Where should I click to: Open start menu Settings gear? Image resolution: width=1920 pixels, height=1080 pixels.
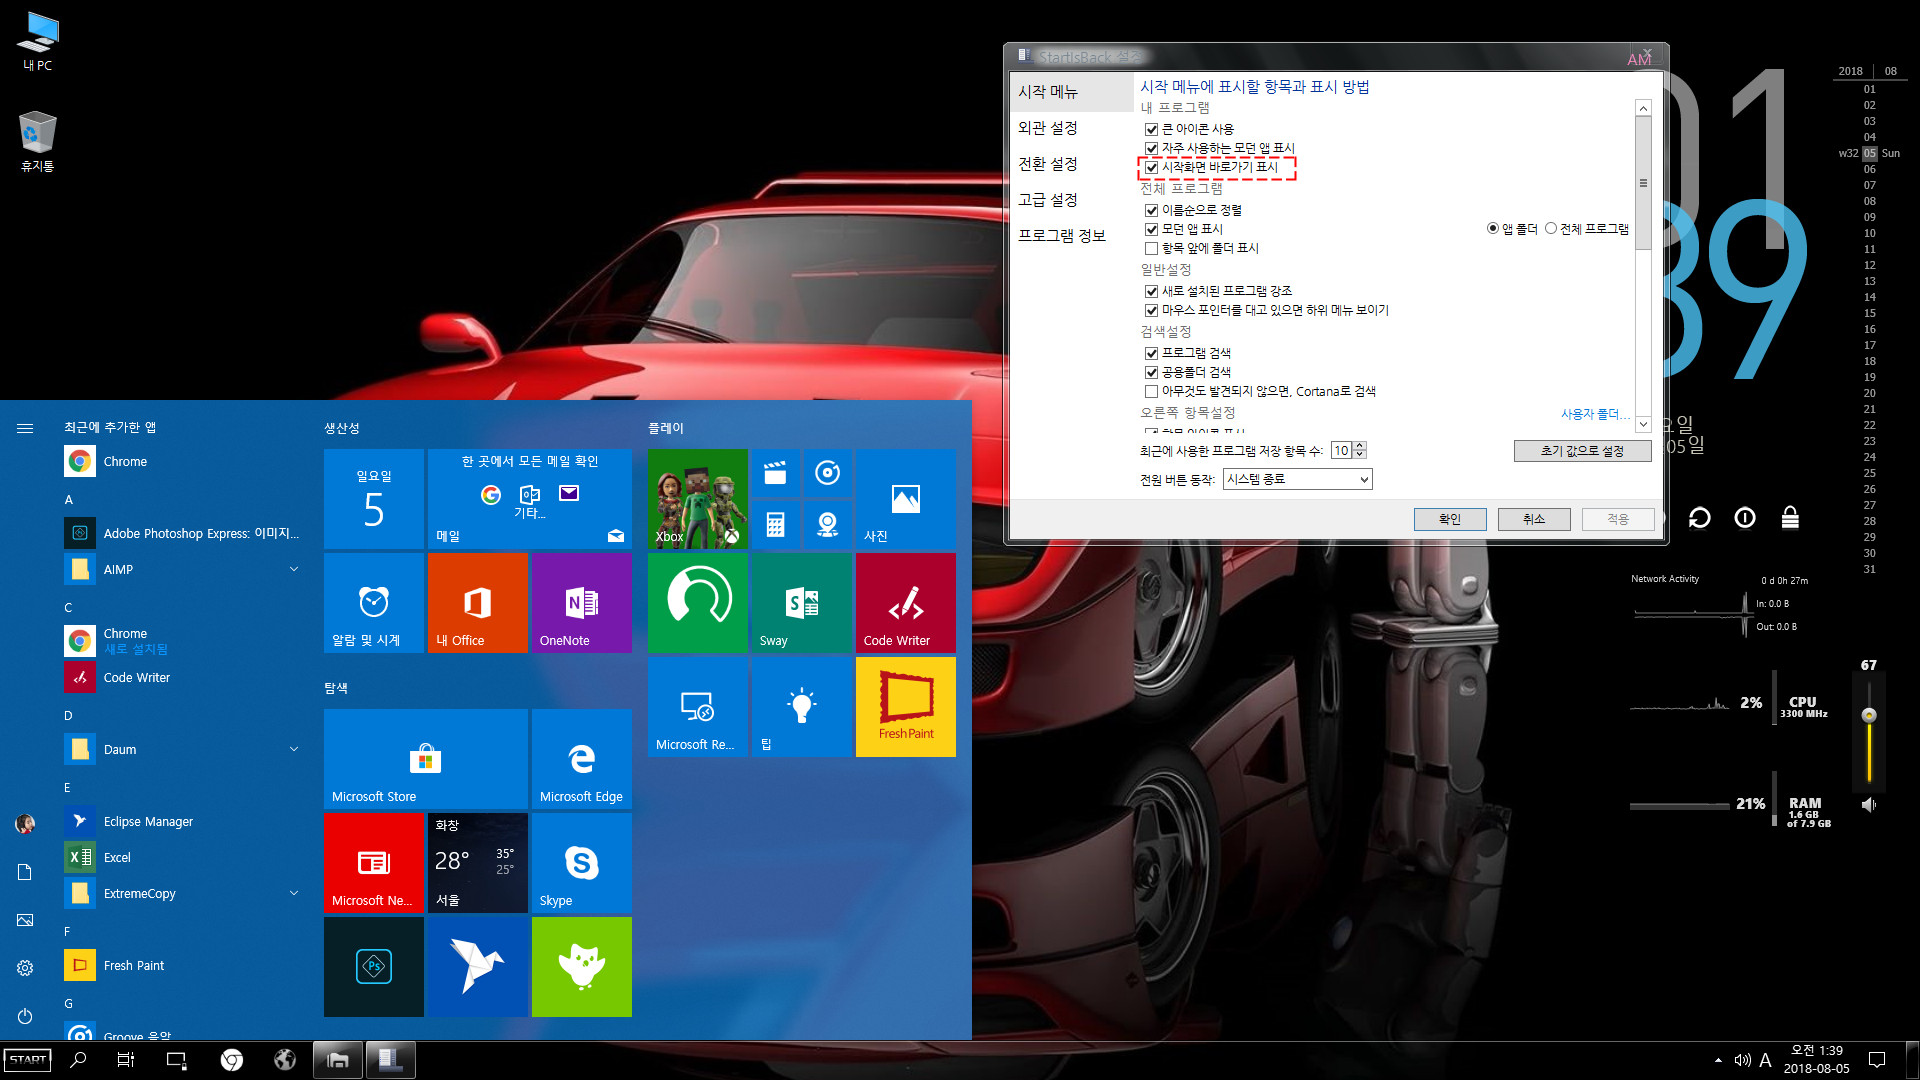click(x=25, y=968)
